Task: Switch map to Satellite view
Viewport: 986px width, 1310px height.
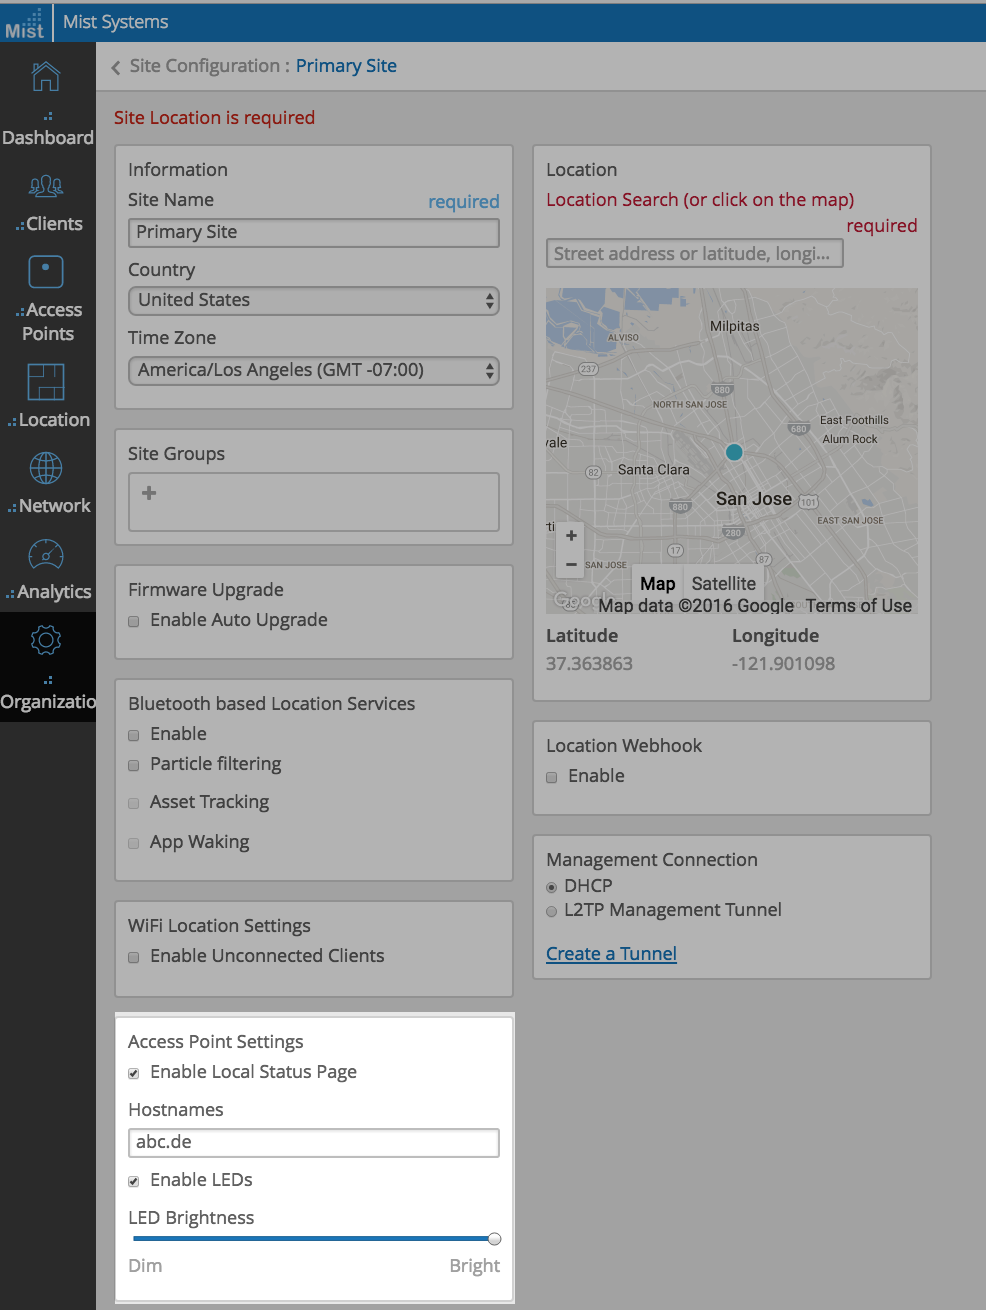Action: (723, 584)
